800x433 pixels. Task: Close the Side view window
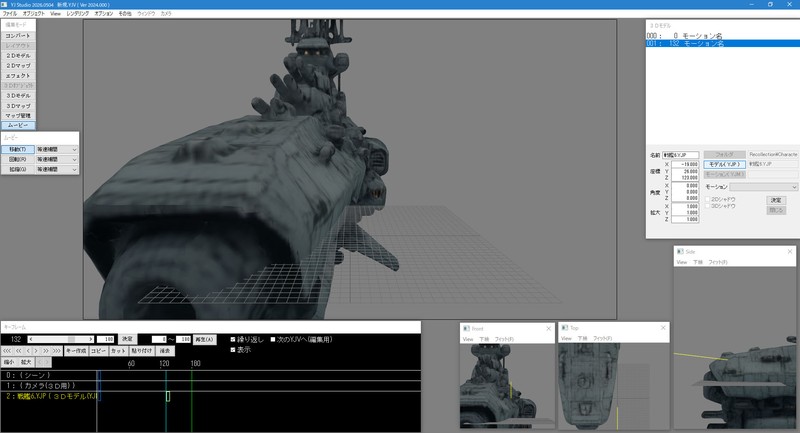(790, 251)
